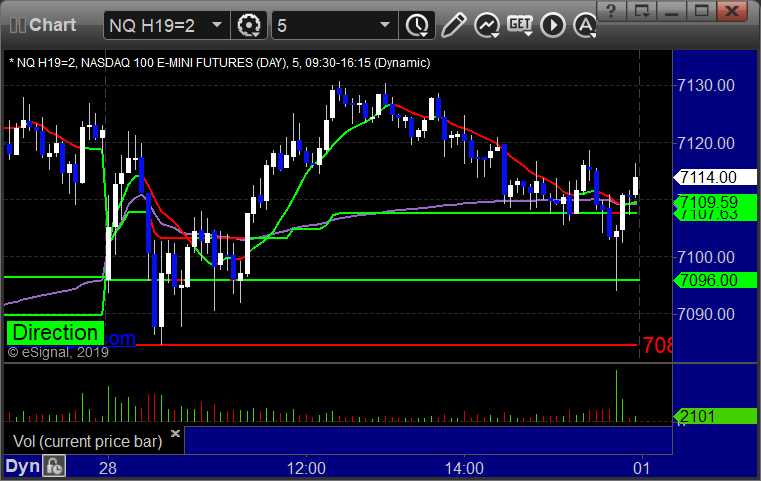Viewport: 761px width, 481px height.
Task: Maximize the chart window
Action: click(x=701, y=10)
